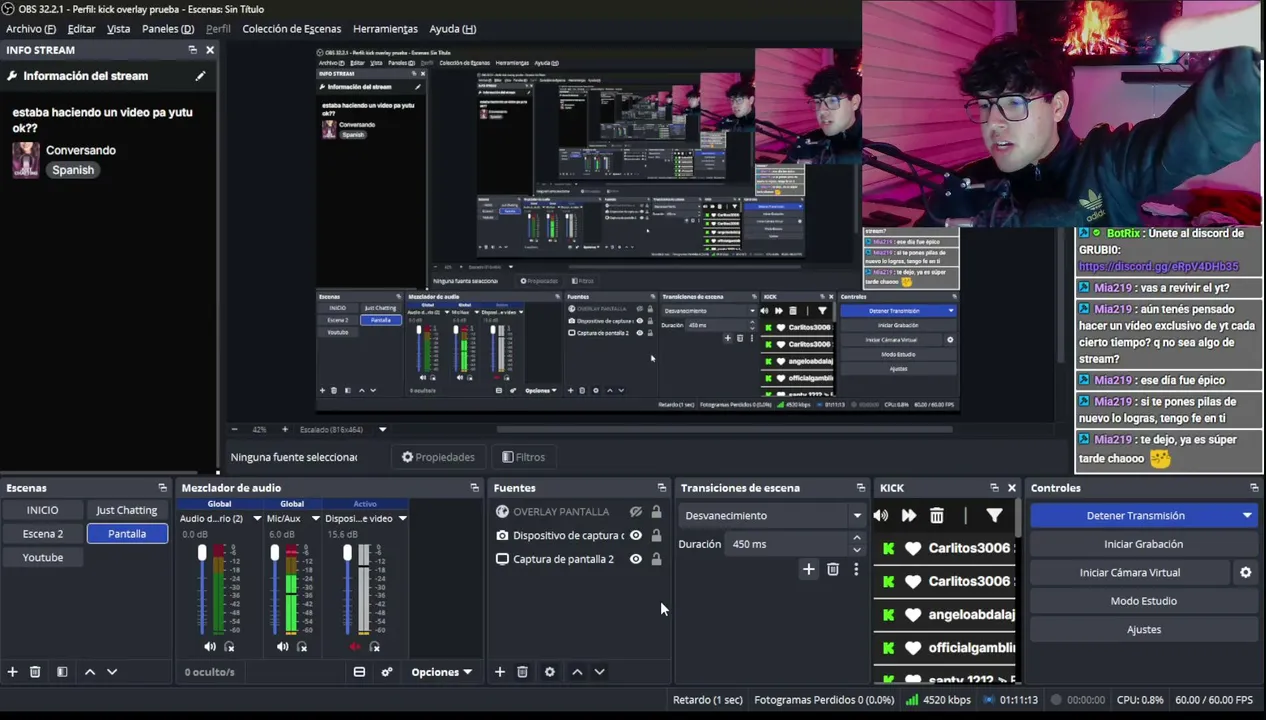Mute the Mic/Aux channel
This screenshot has width=1266, height=720.
(x=282, y=647)
